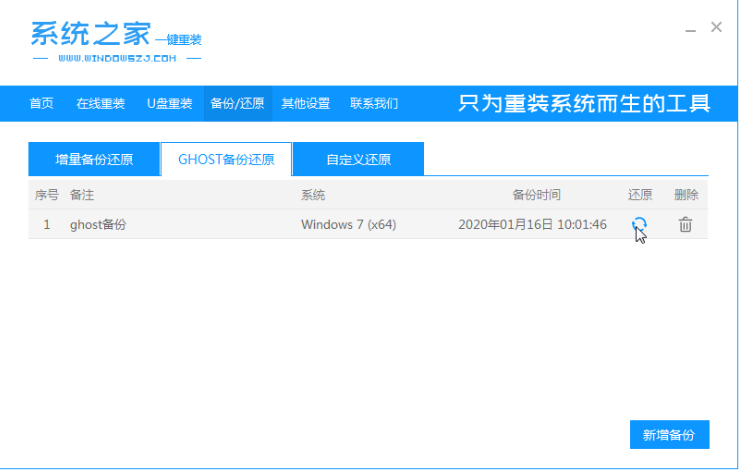Click the www.windowszj.com address under logo
This screenshot has height=471, width=740.
116,59
